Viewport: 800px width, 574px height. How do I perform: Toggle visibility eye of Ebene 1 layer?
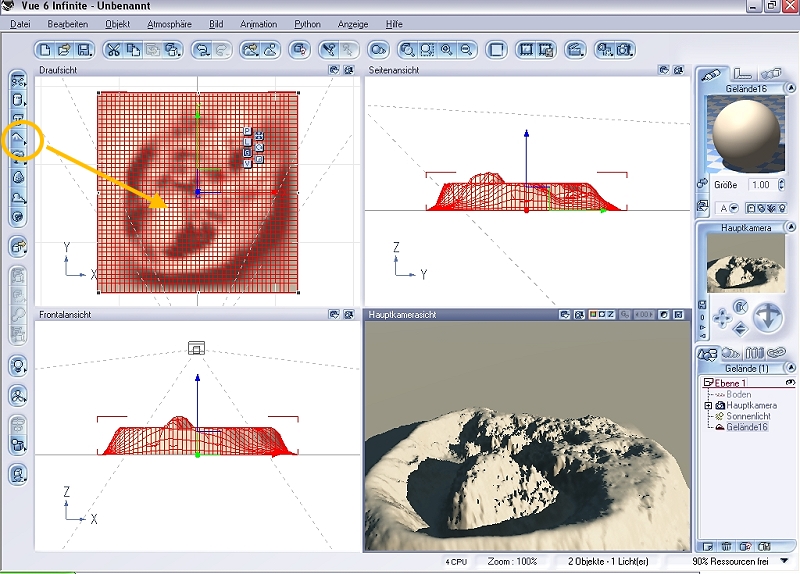pyautogui.click(x=790, y=382)
